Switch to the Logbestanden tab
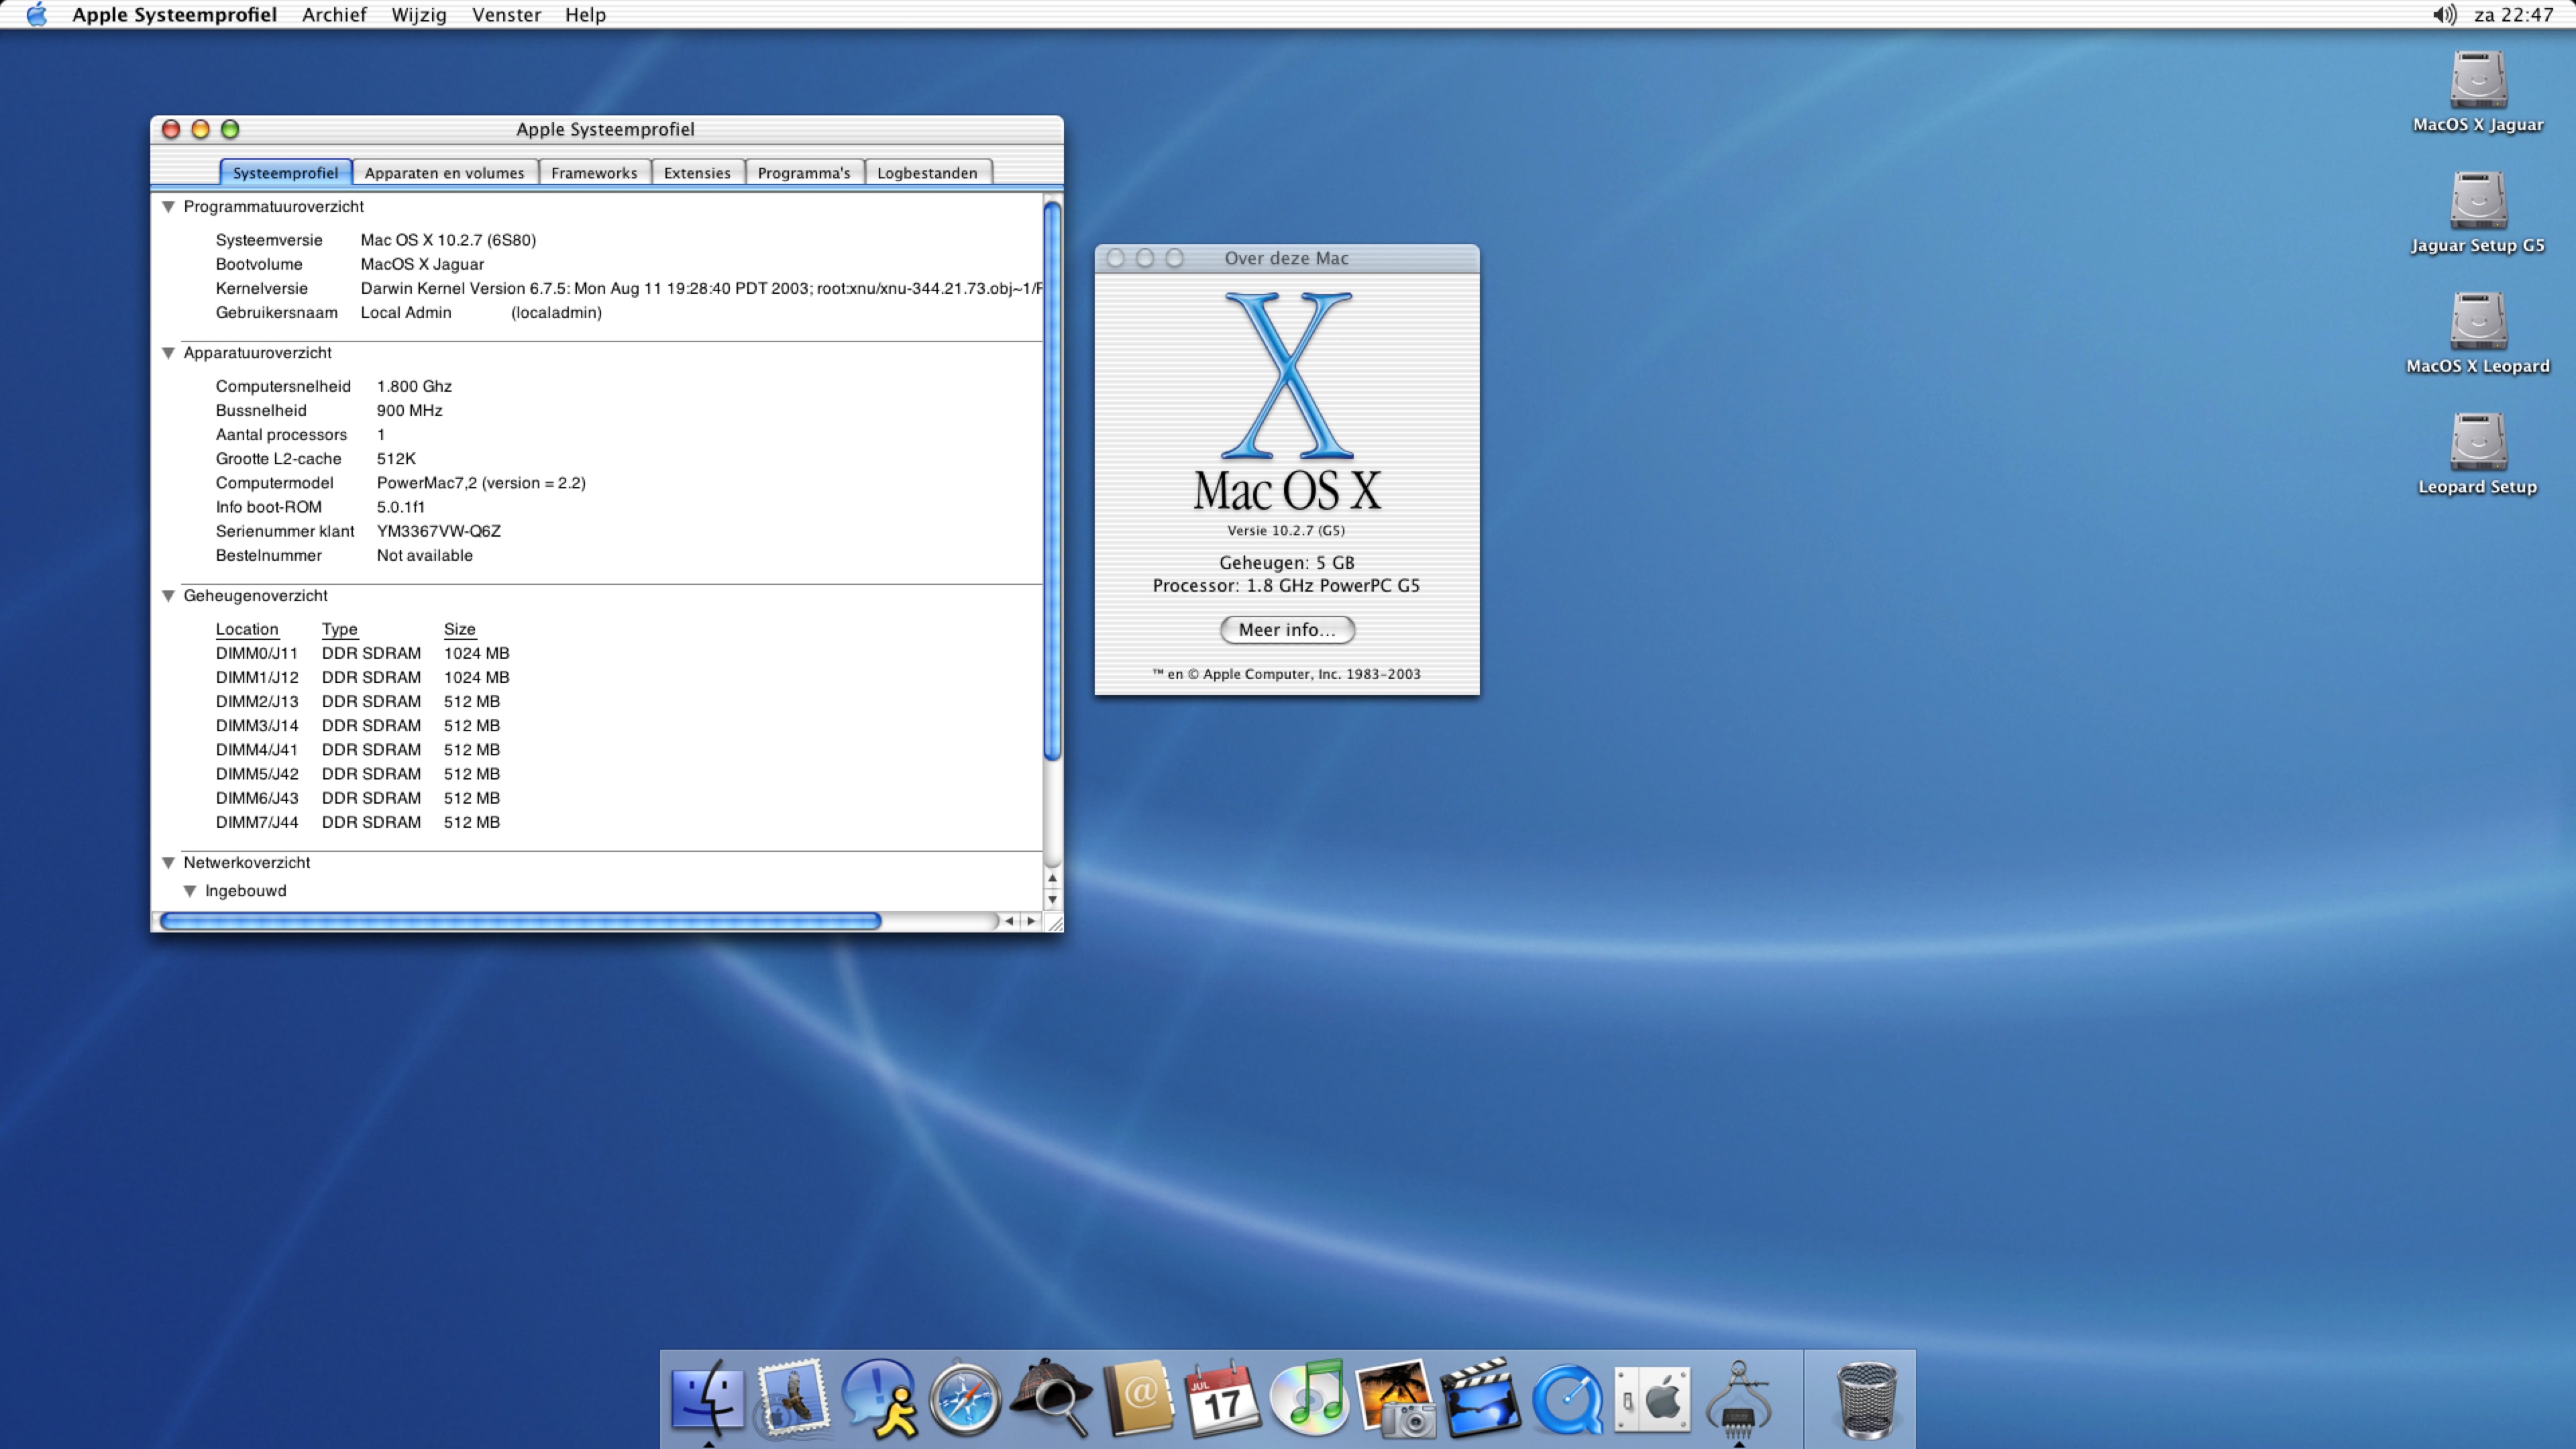The image size is (2576, 1449). click(x=926, y=173)
